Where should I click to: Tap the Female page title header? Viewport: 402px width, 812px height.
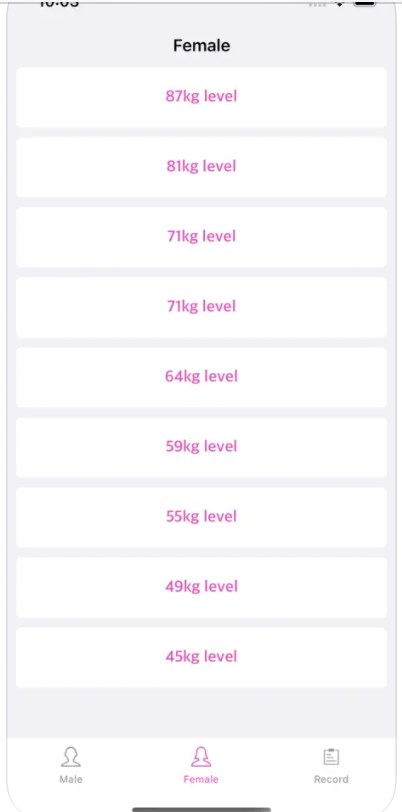(x=201, y=46)
